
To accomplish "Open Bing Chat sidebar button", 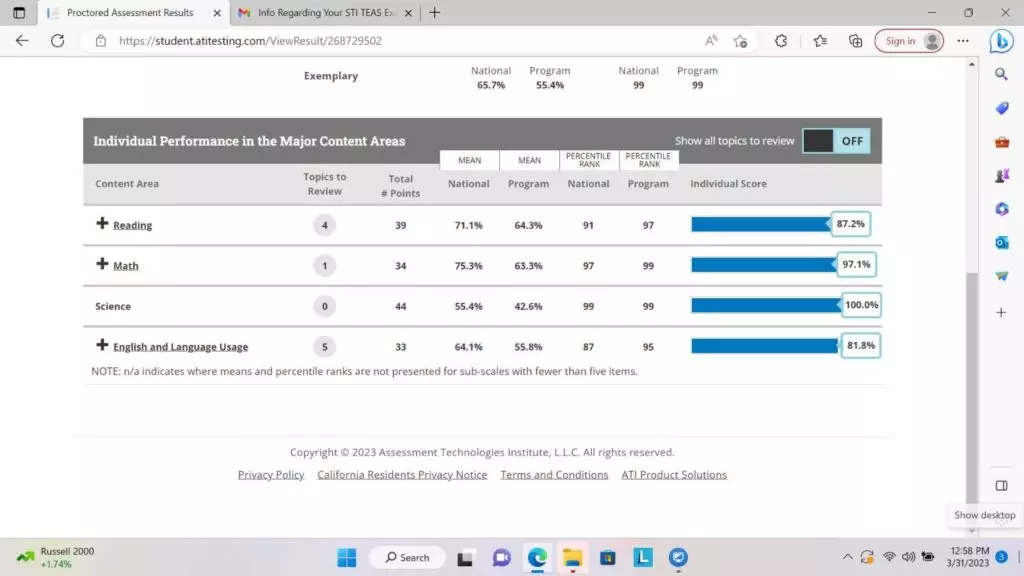I will pos(1001,40).
